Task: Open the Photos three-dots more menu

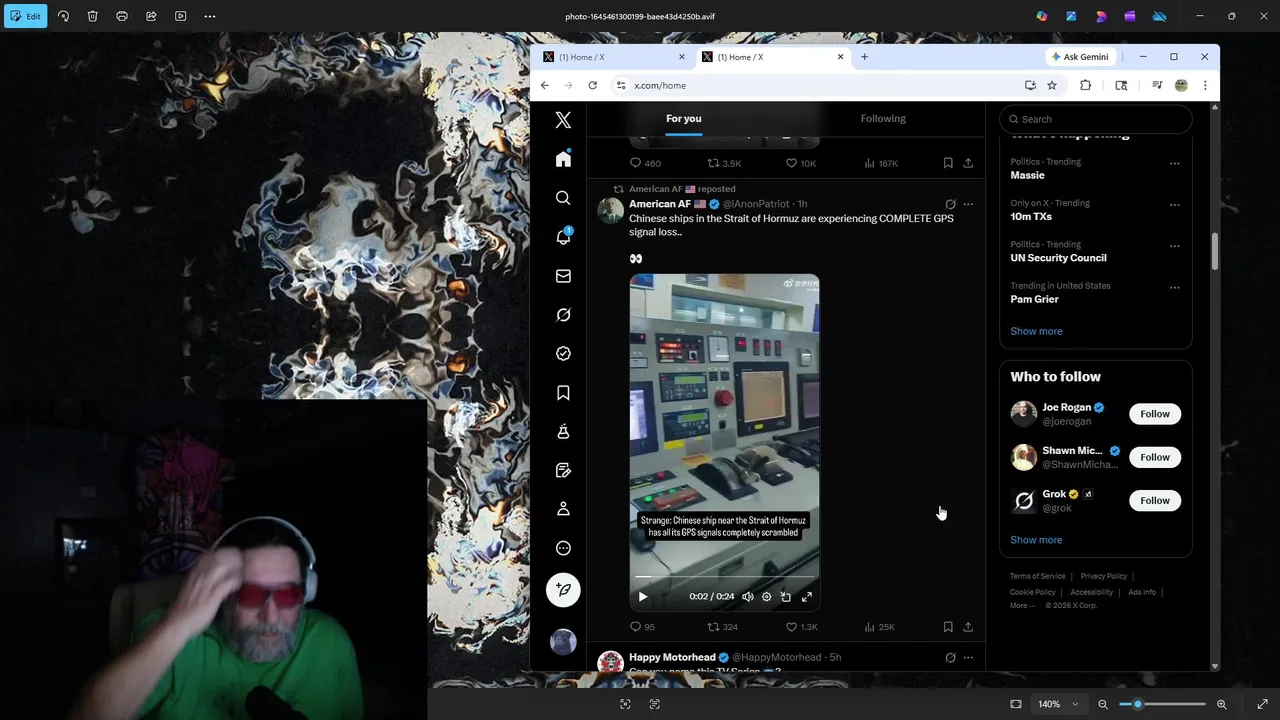Action: click(210, 16)
